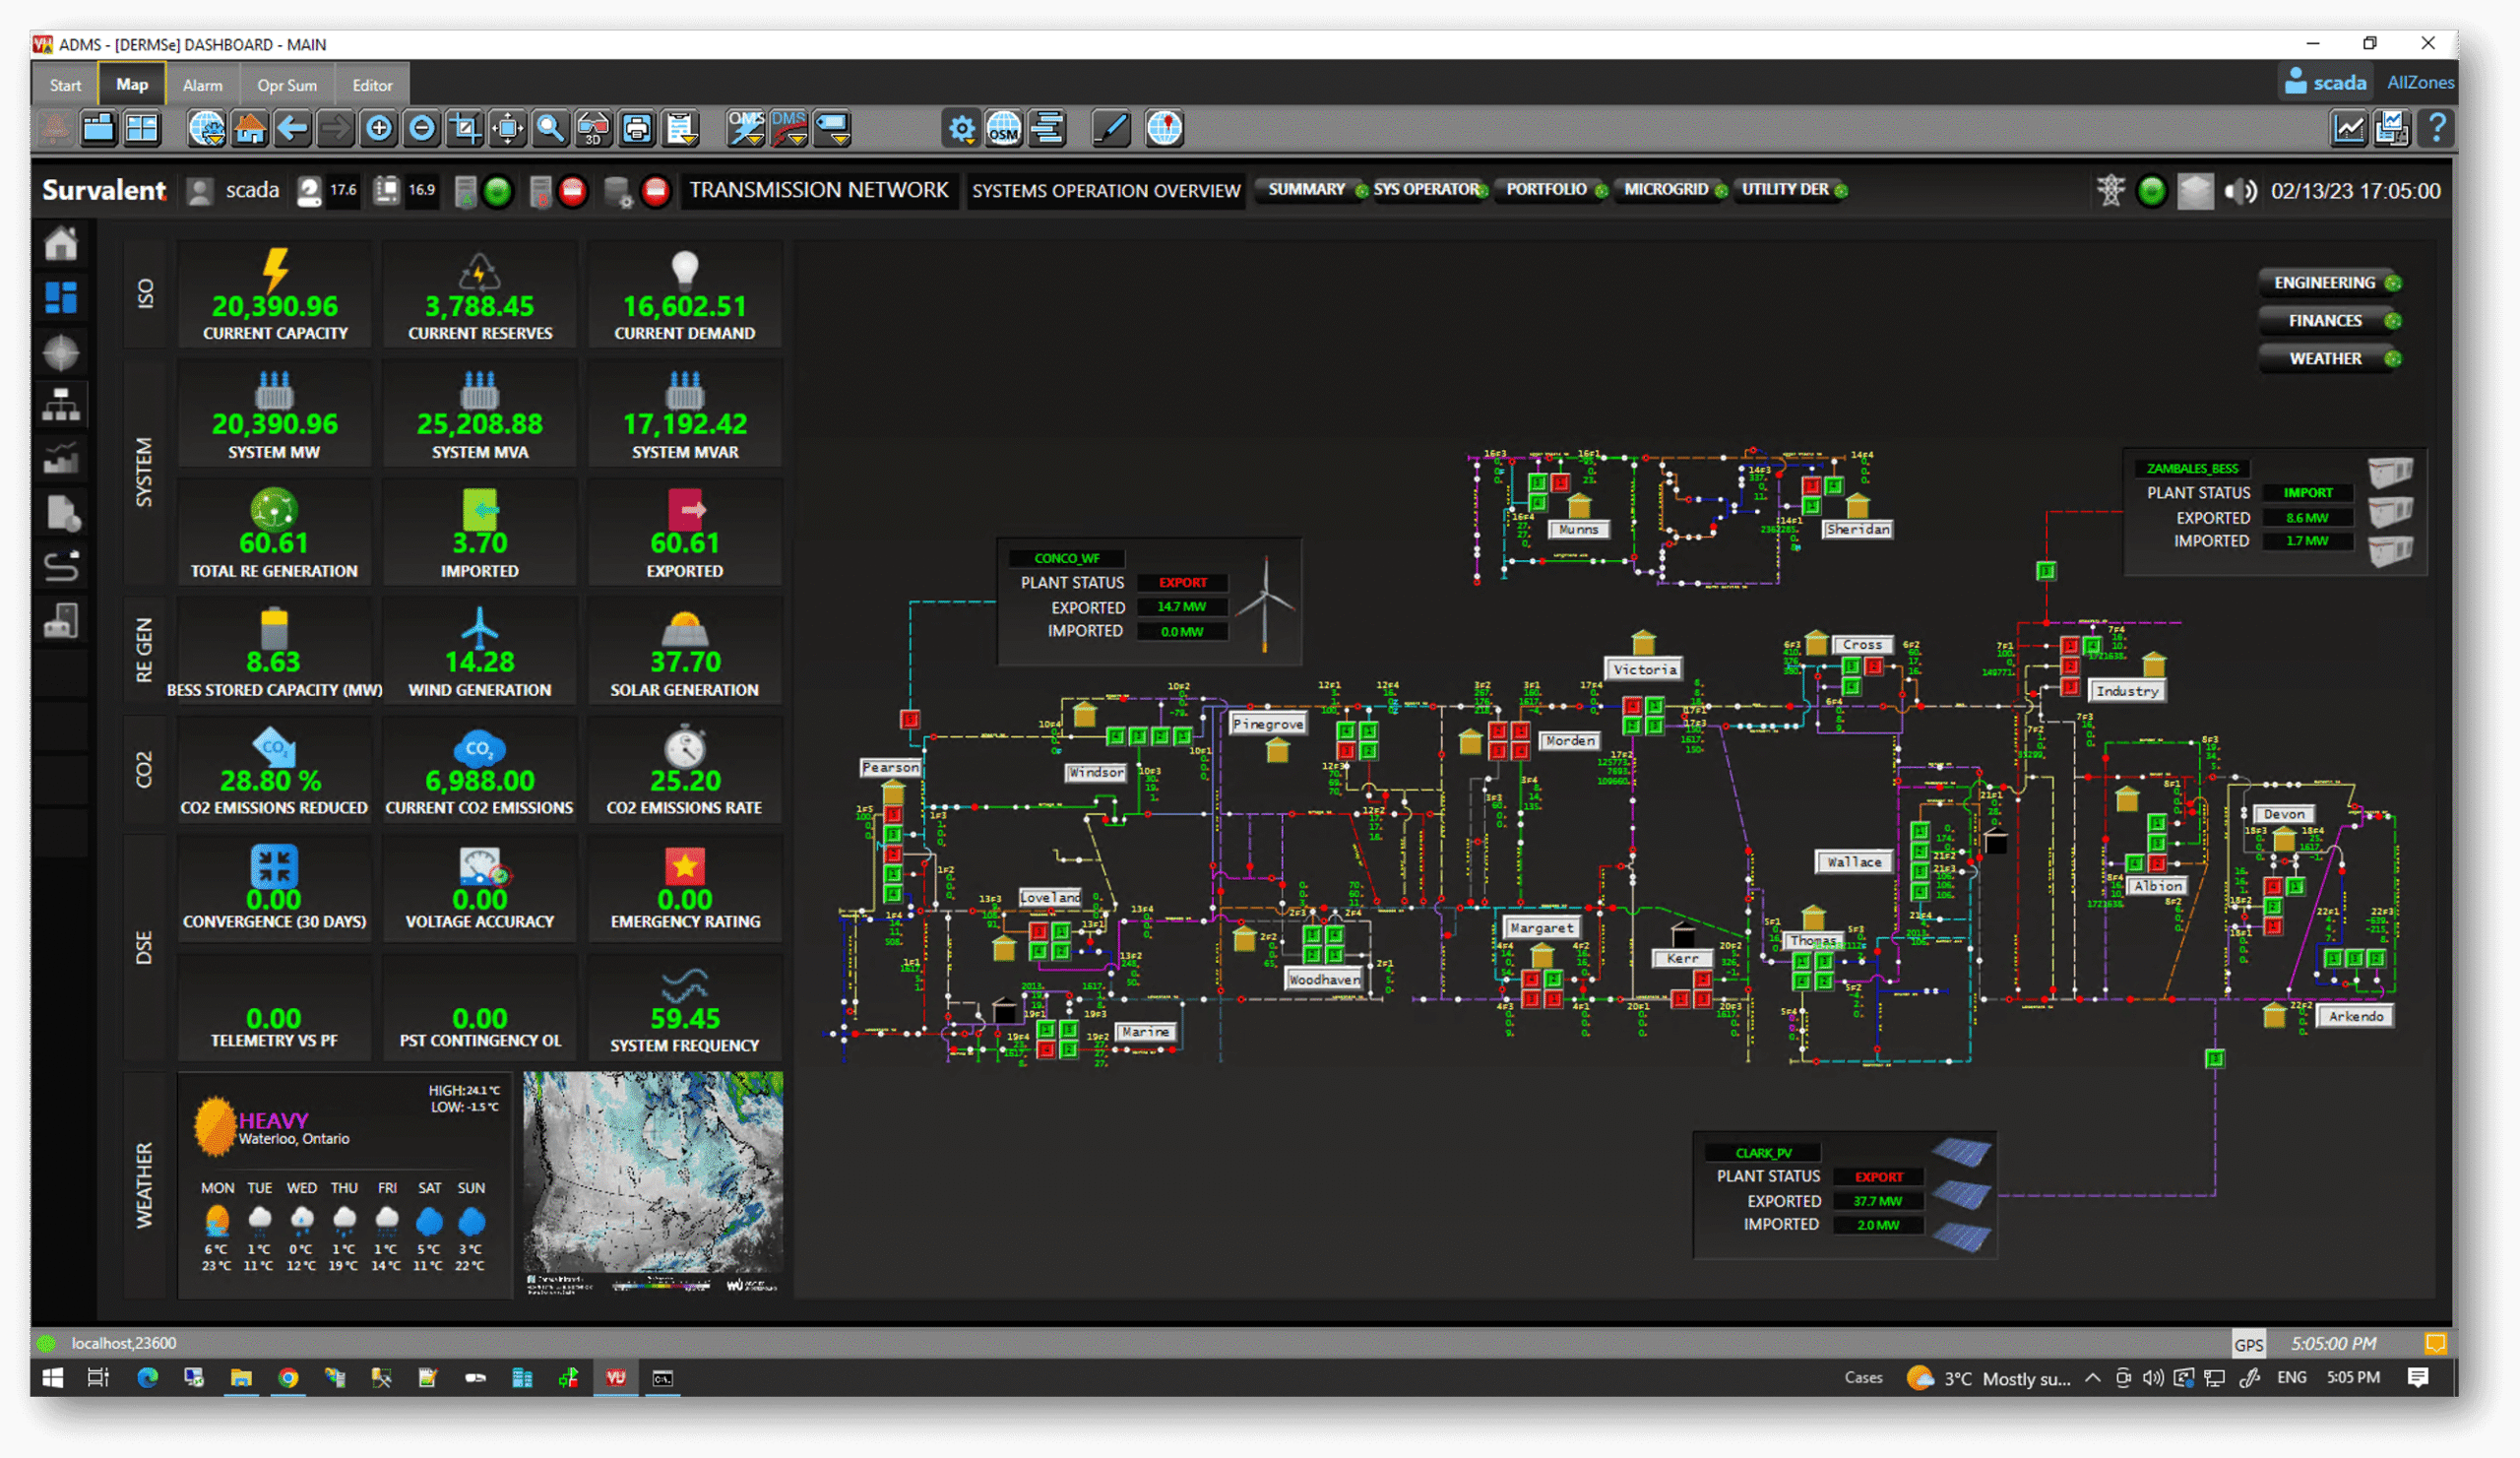Viewport: 2520px width, 1458px height.
Task: Click the zoom in toolbar button
Action: click(379, 128)
